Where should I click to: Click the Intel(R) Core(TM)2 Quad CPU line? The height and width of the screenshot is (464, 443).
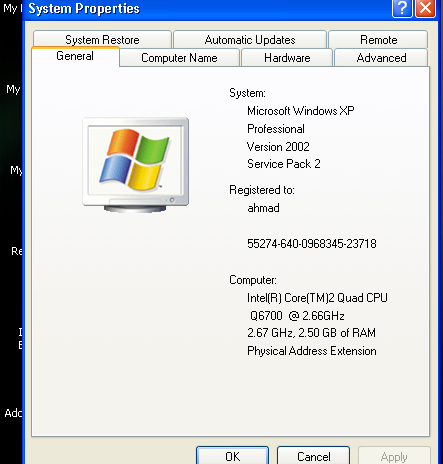pyautogui.click(x=317, y=298)
